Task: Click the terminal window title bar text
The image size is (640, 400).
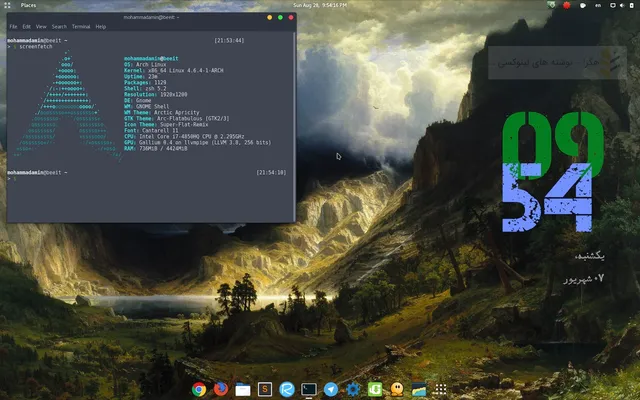Action: point(151,17)
